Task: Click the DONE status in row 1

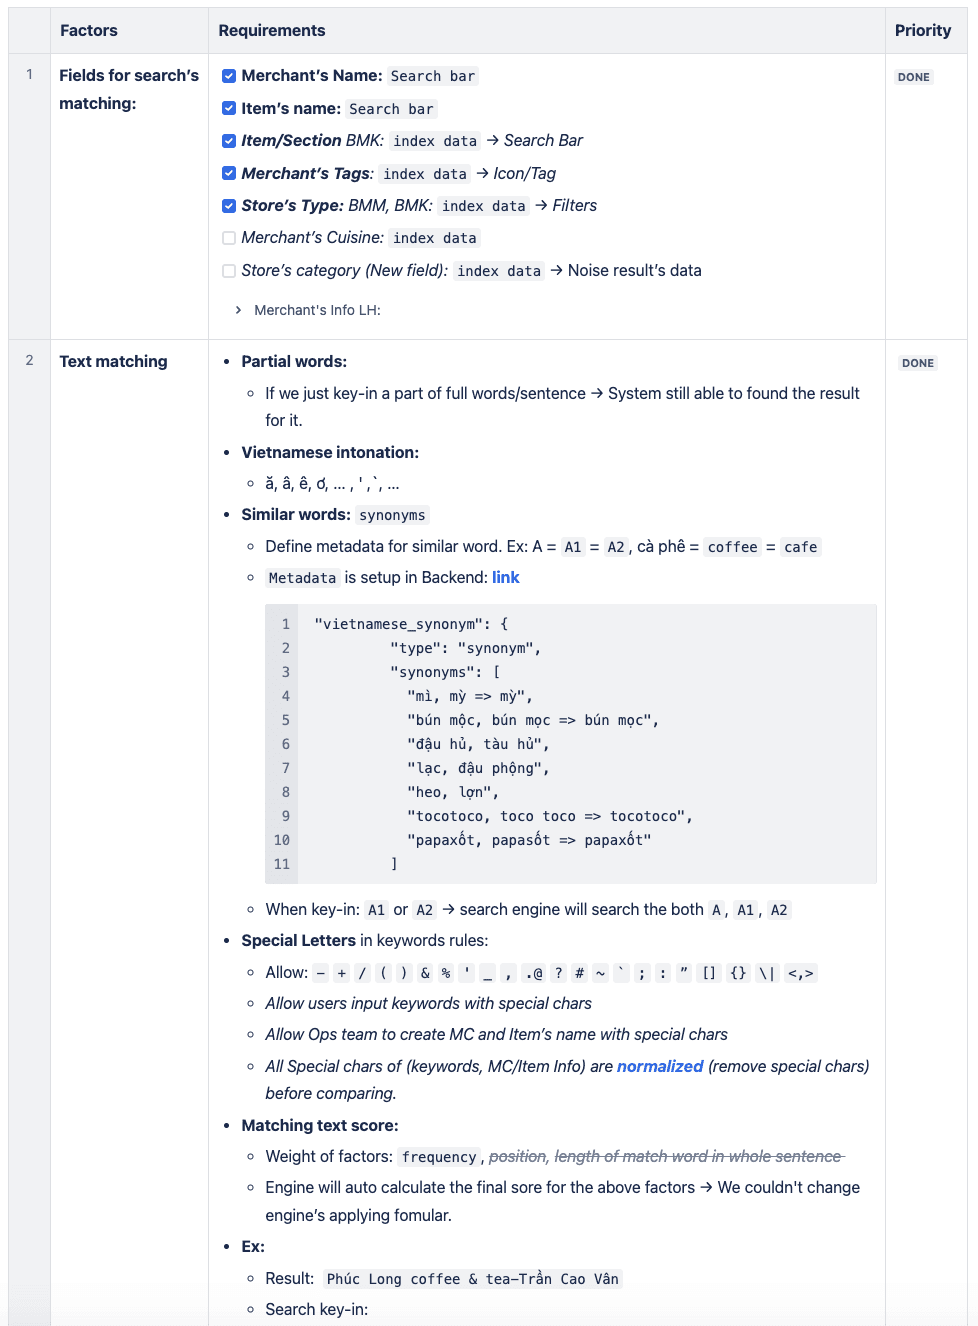Action: pos(914,77)
